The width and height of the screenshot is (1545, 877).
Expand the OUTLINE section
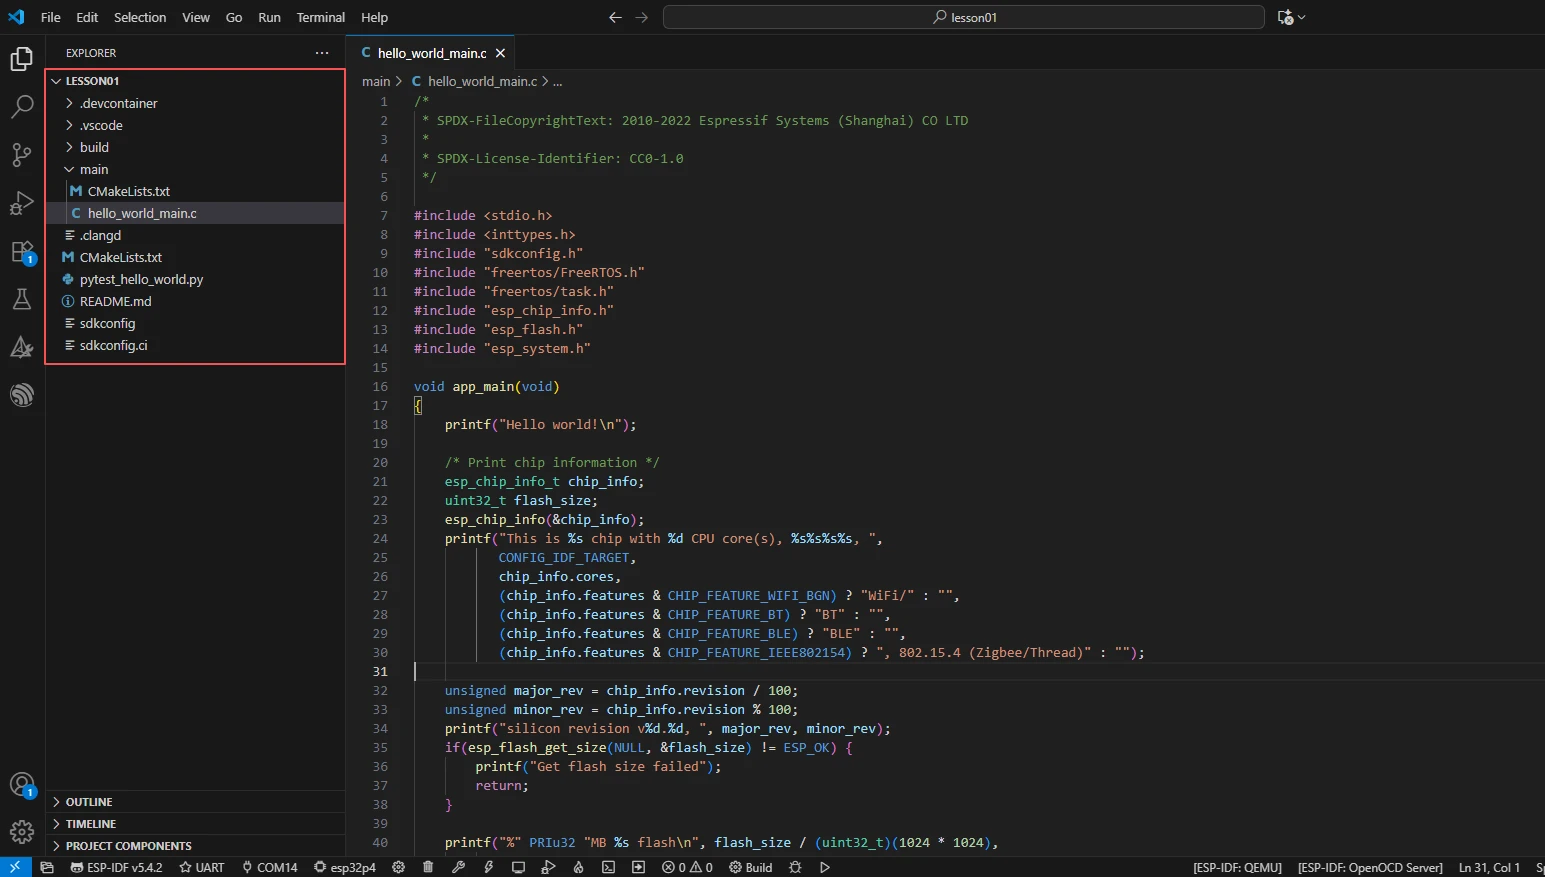click(x=89, y=802)
